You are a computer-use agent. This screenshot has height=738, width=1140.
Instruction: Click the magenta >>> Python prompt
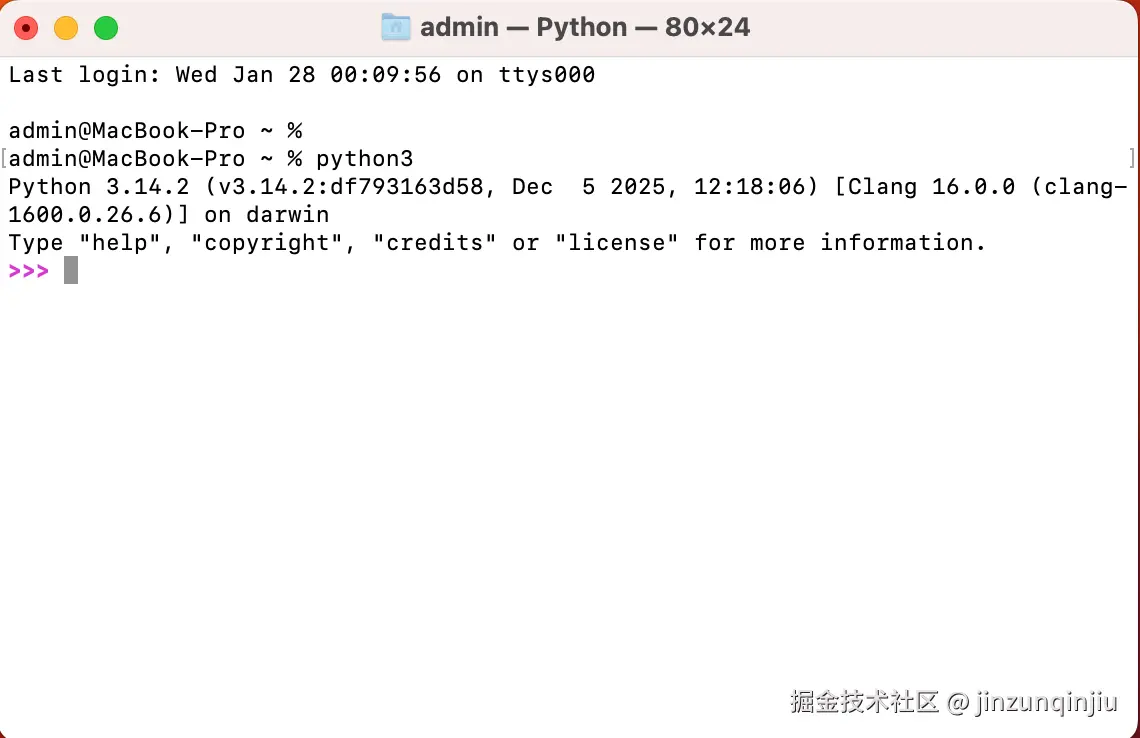(29, 270)
